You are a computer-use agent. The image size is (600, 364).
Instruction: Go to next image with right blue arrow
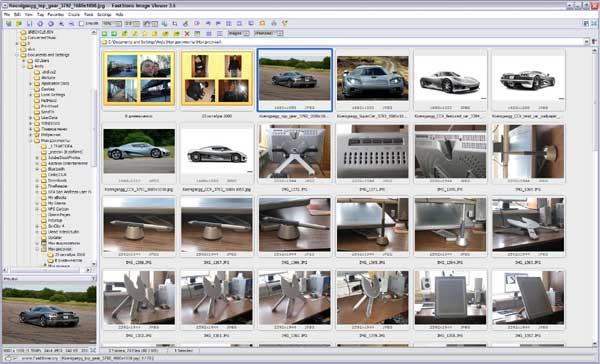point(51,24)
